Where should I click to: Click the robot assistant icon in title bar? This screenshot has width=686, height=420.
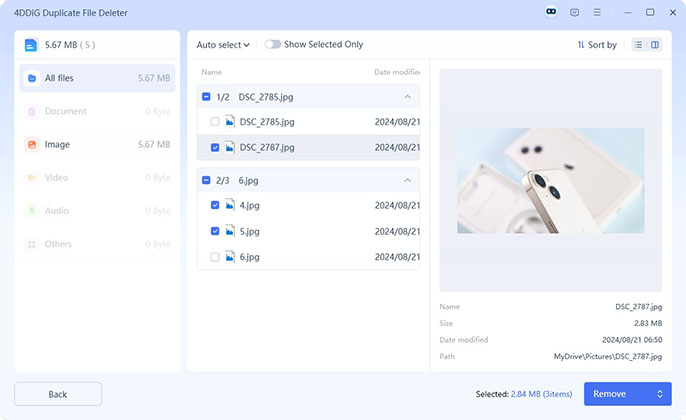(551, 12)
